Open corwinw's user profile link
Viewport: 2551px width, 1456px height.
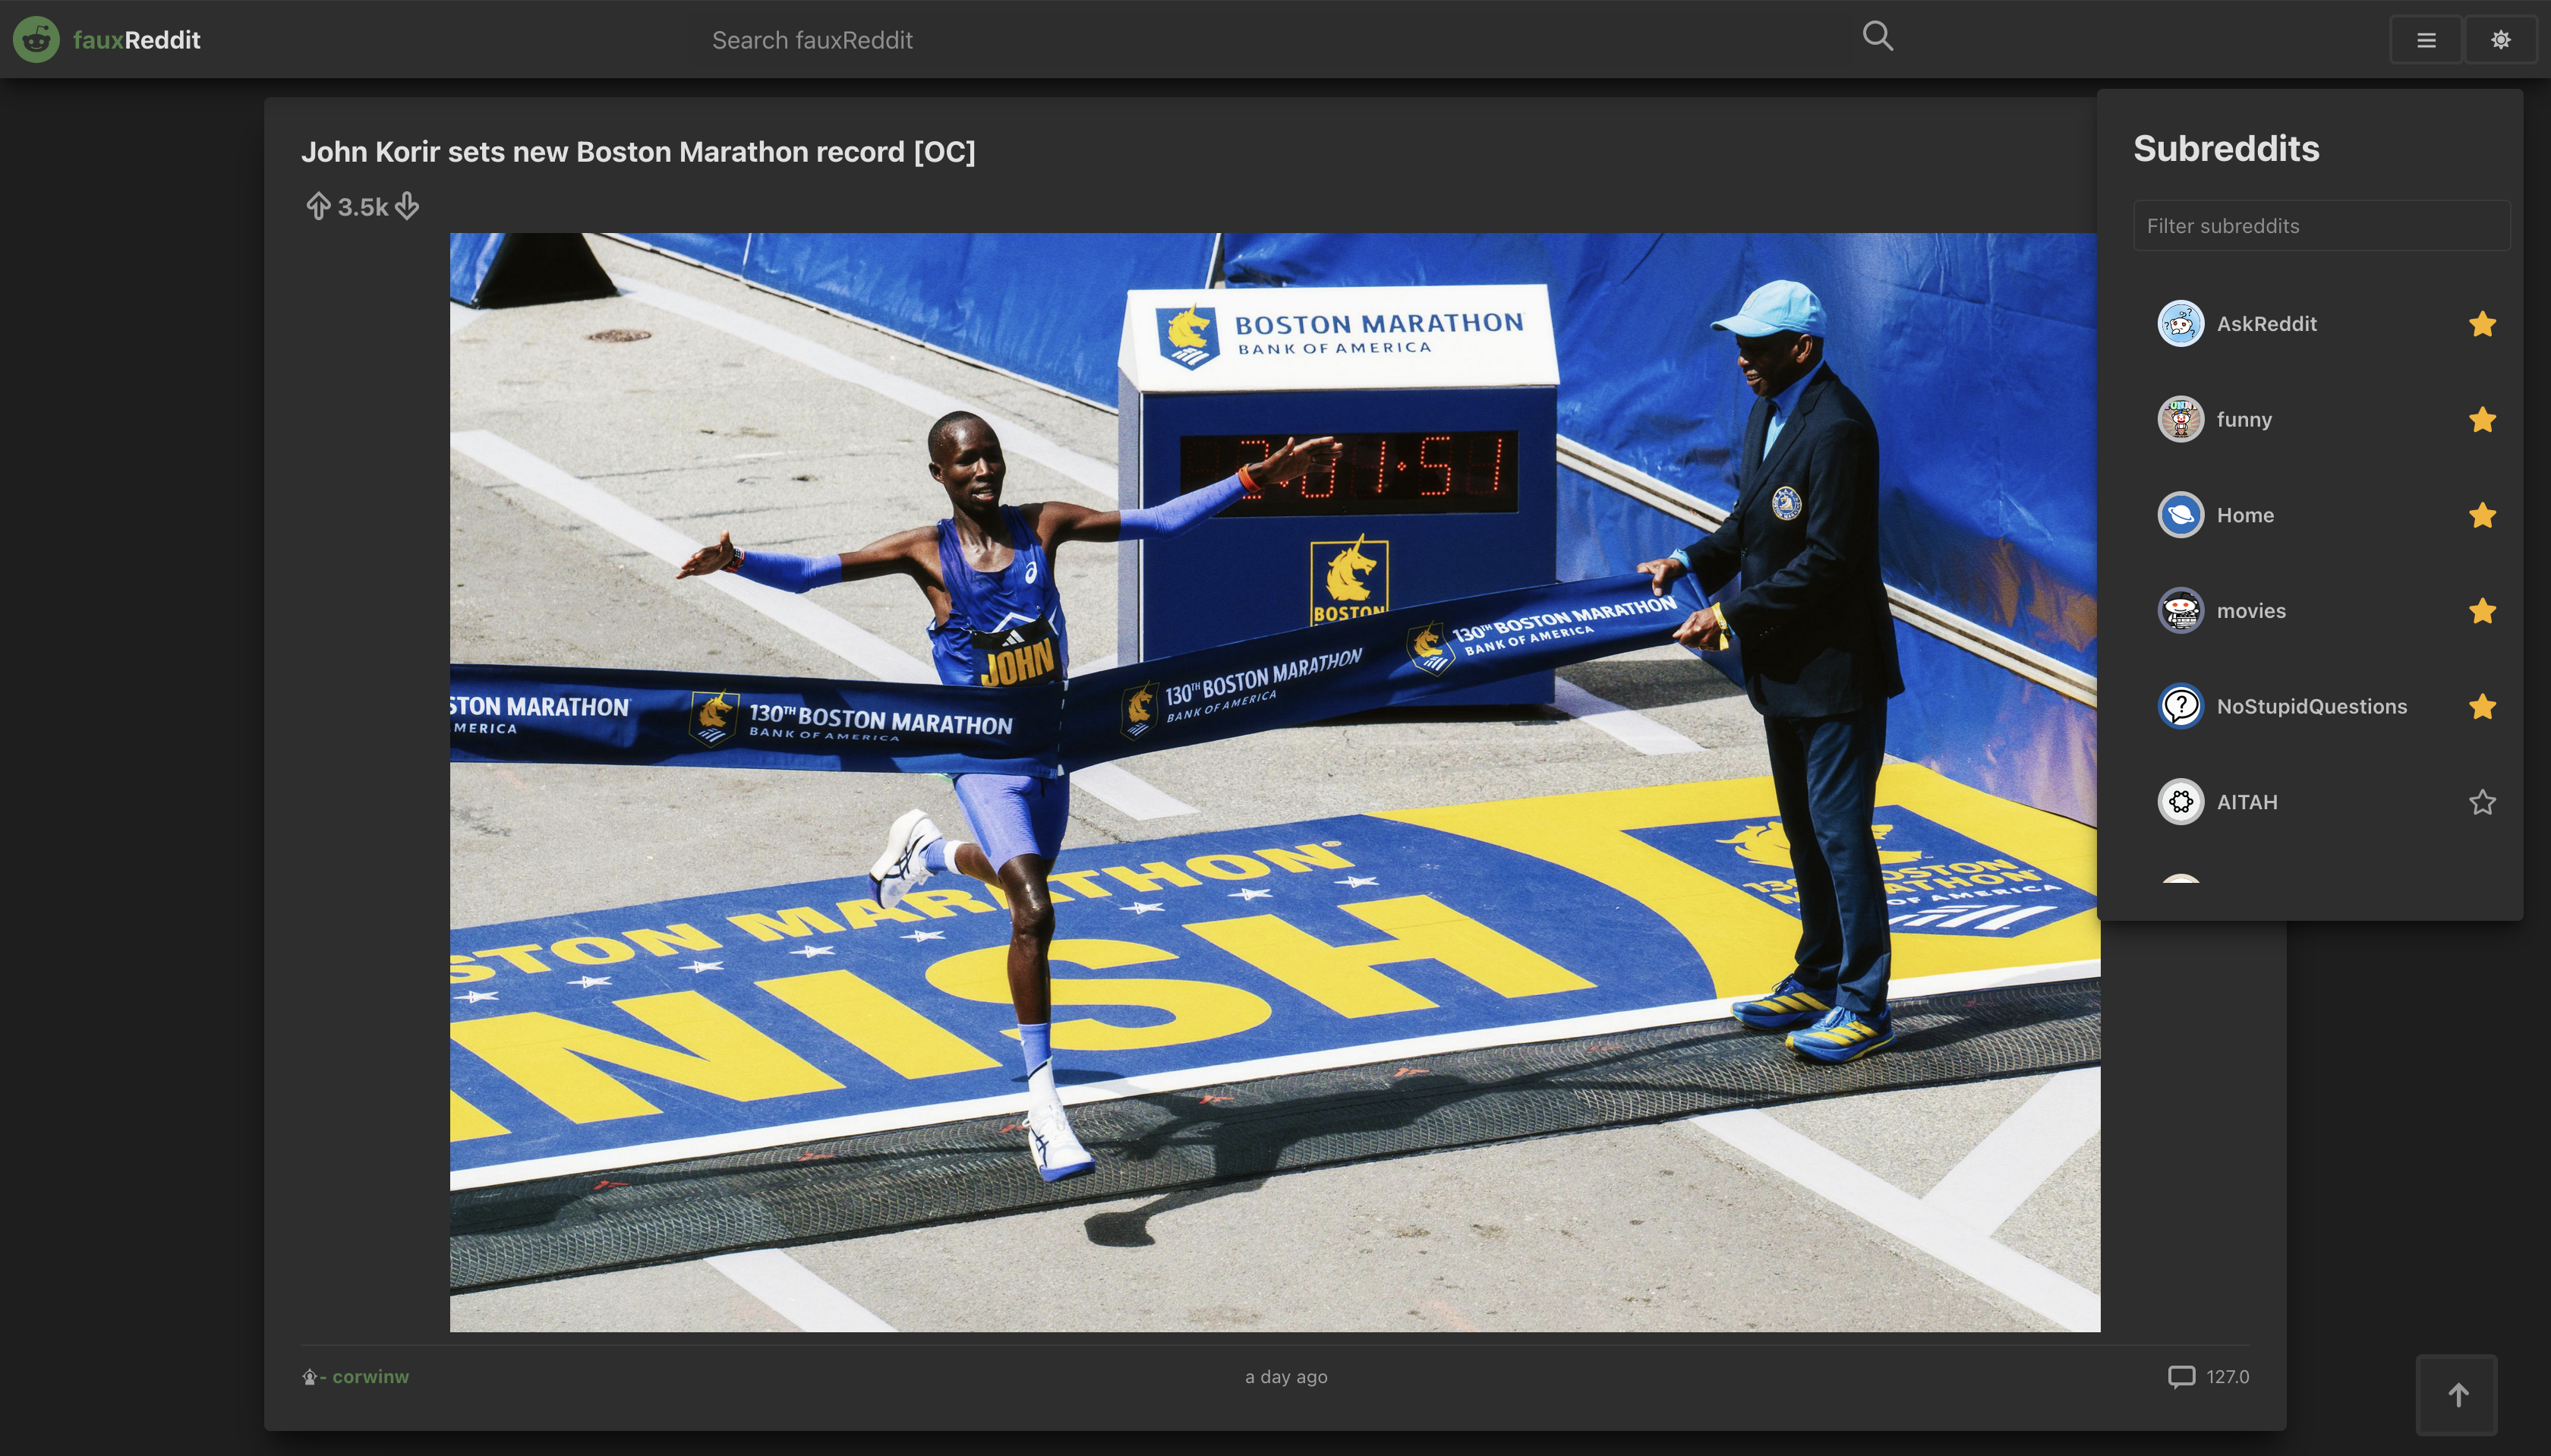370,1377
